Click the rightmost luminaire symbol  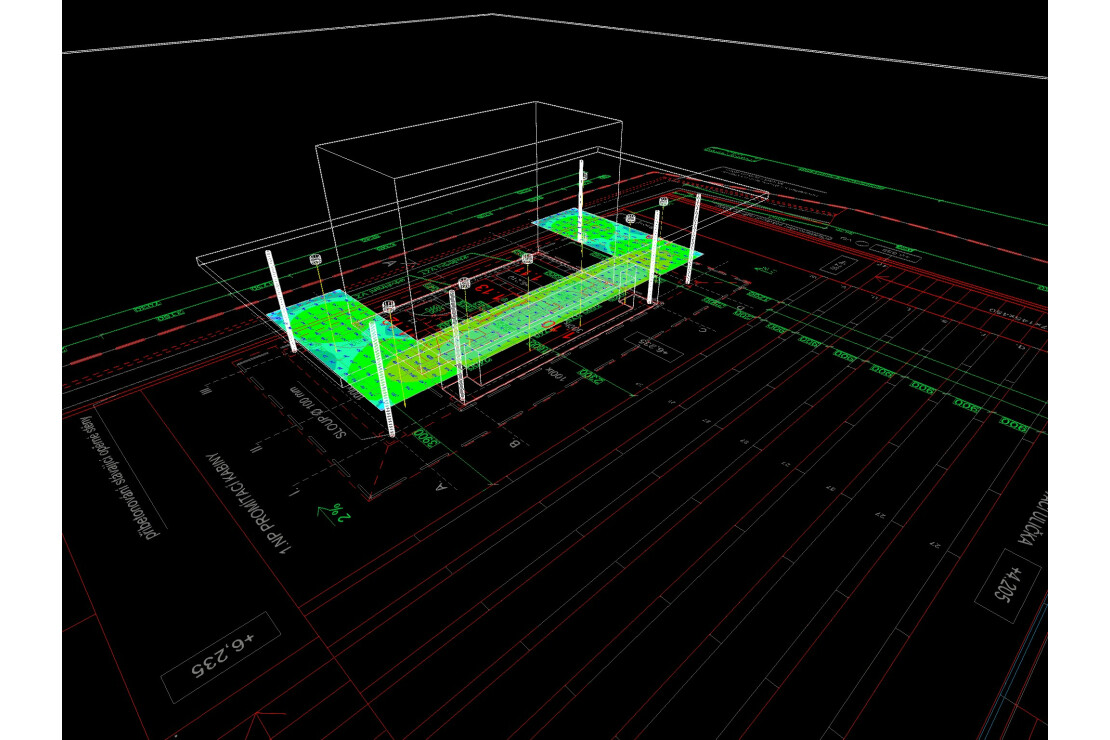(x=662, y=201)
